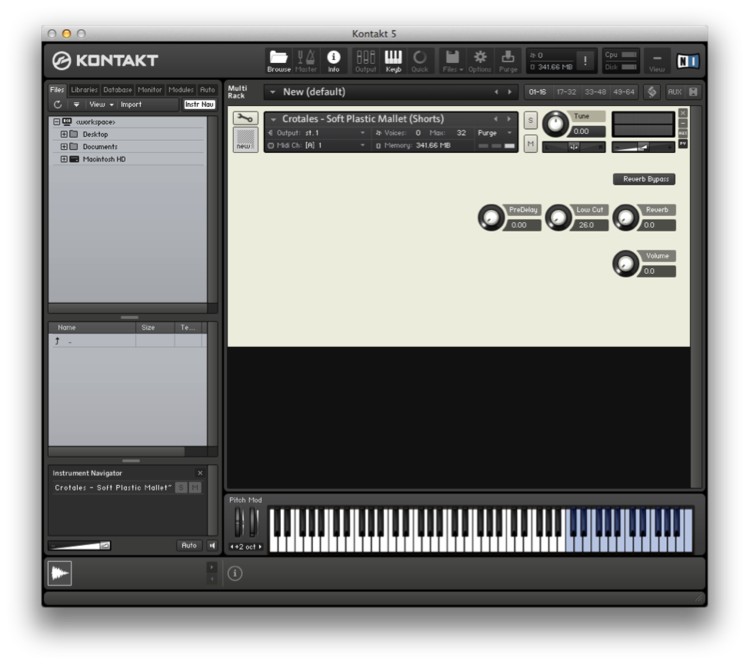Expand the Desktop folder node
The image size is (750, 665).
[x=64, y=134]
